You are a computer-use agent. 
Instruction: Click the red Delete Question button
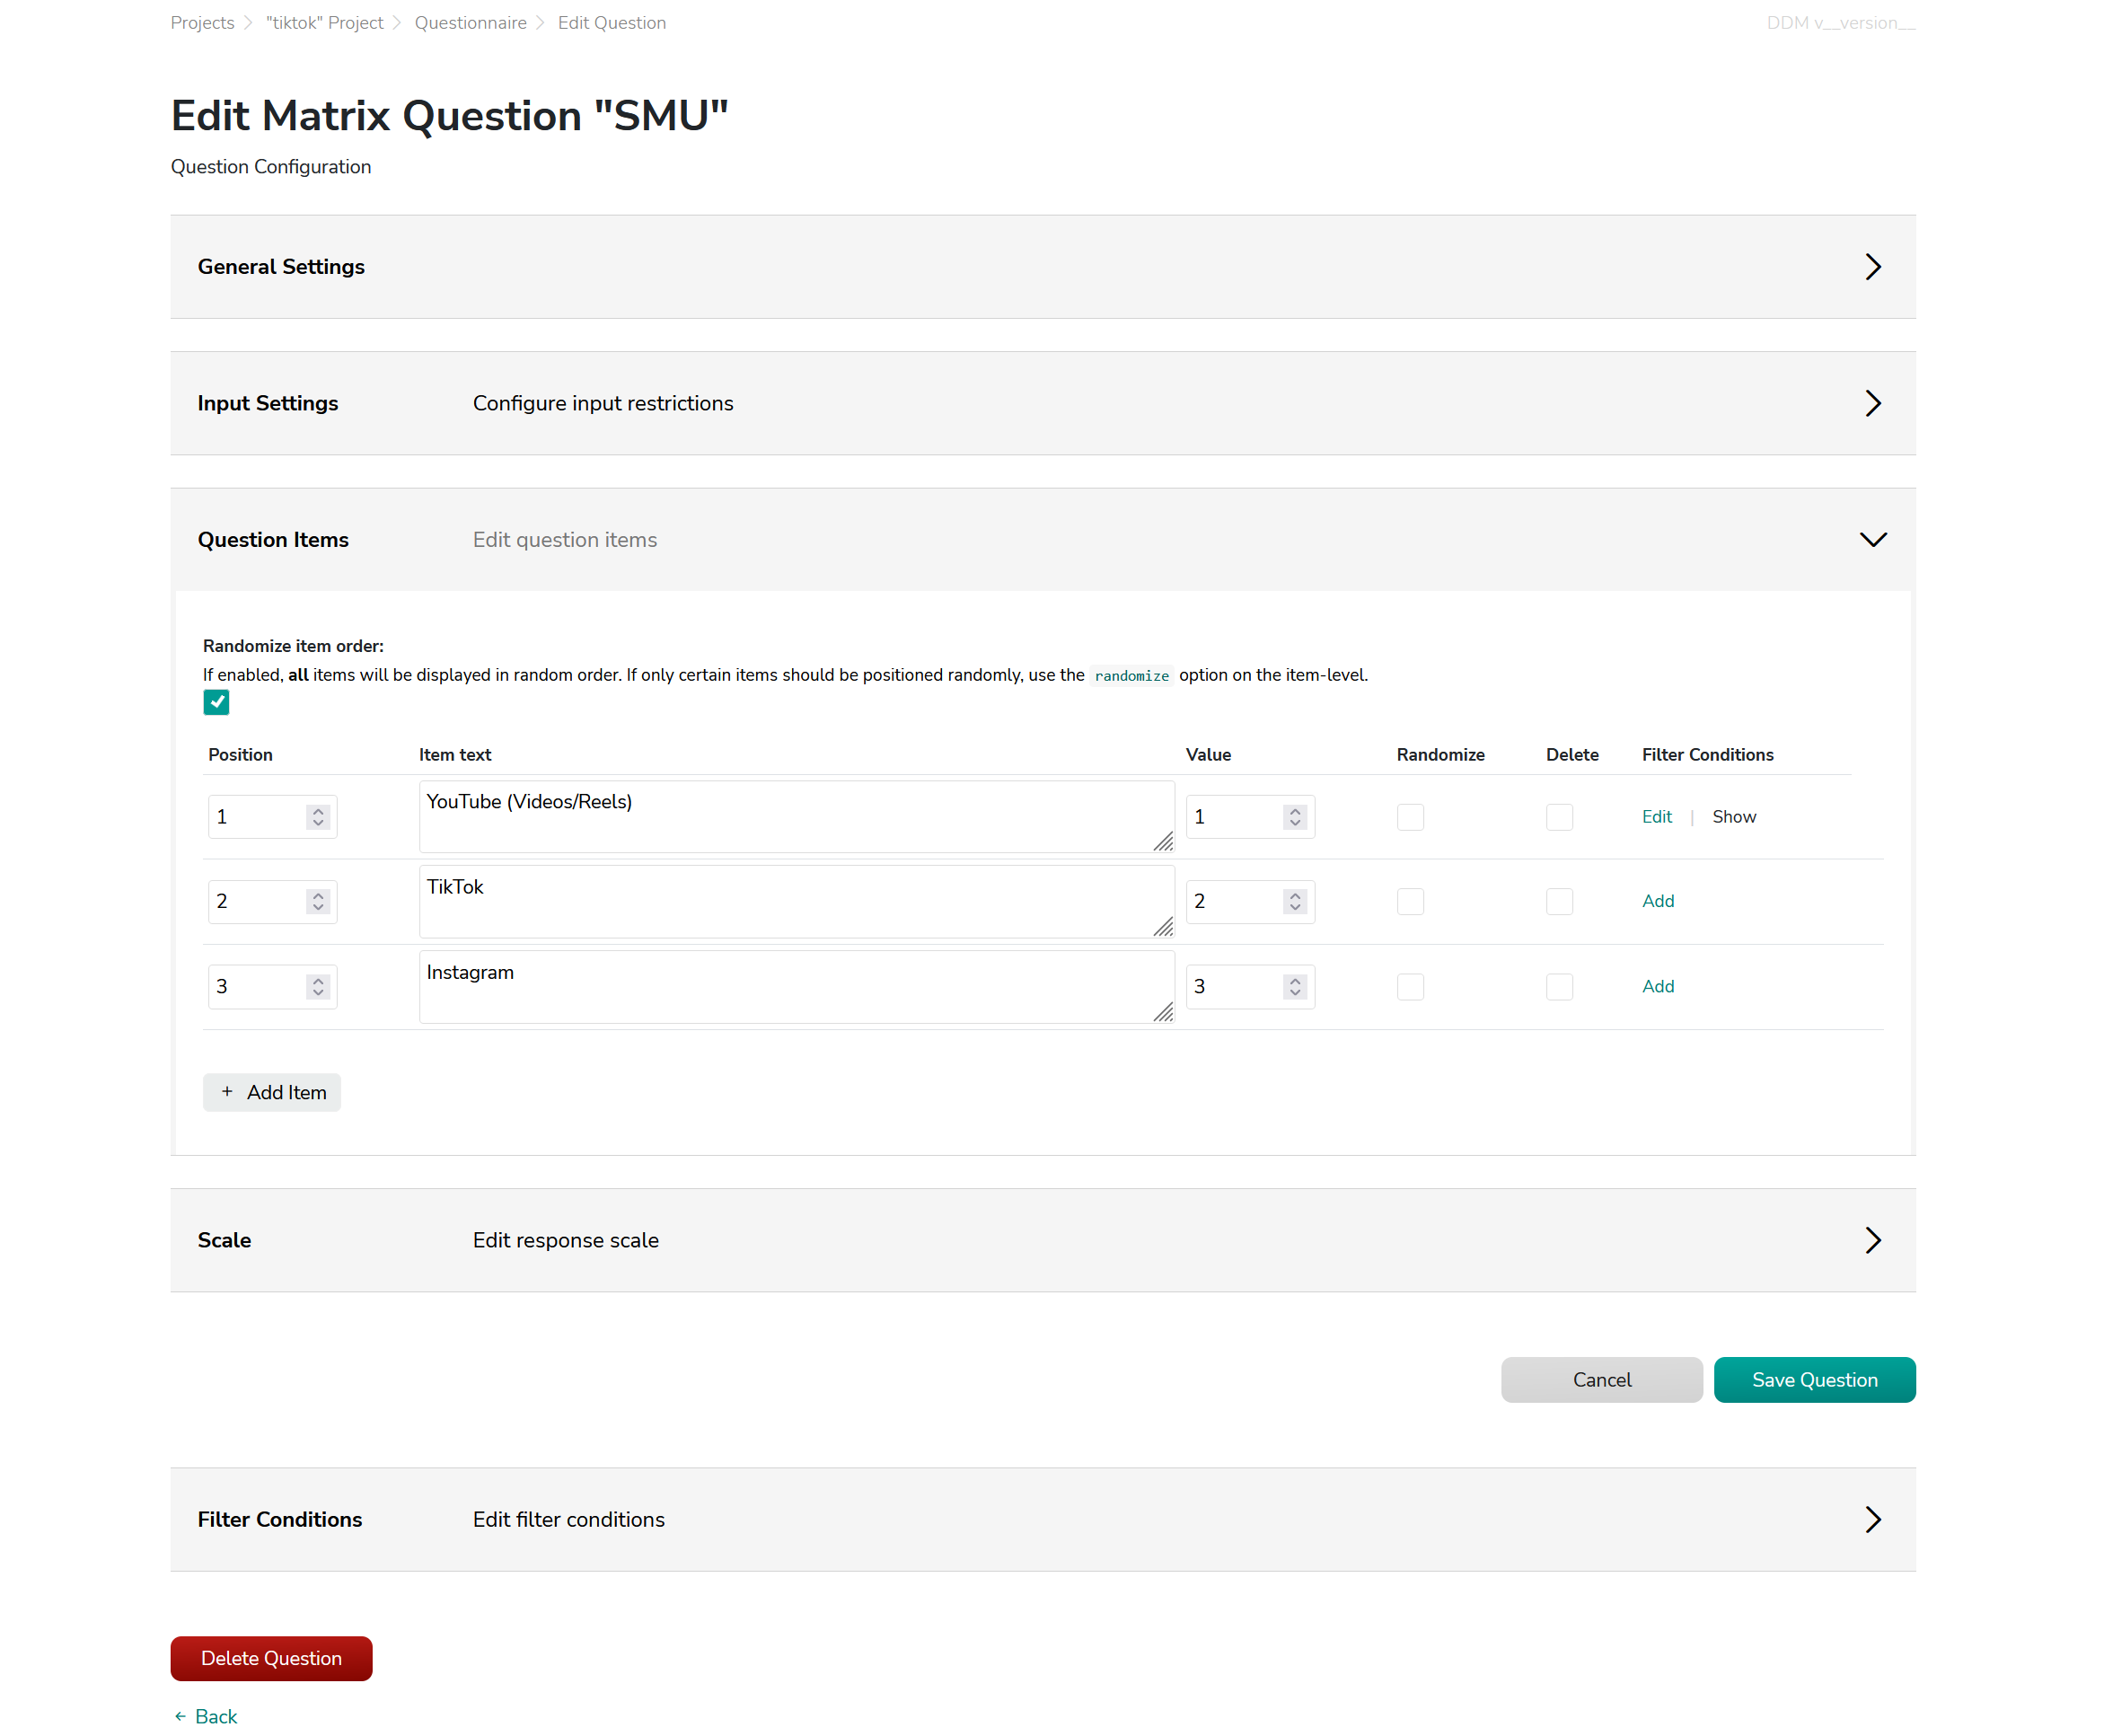[x=271, y=1658]
